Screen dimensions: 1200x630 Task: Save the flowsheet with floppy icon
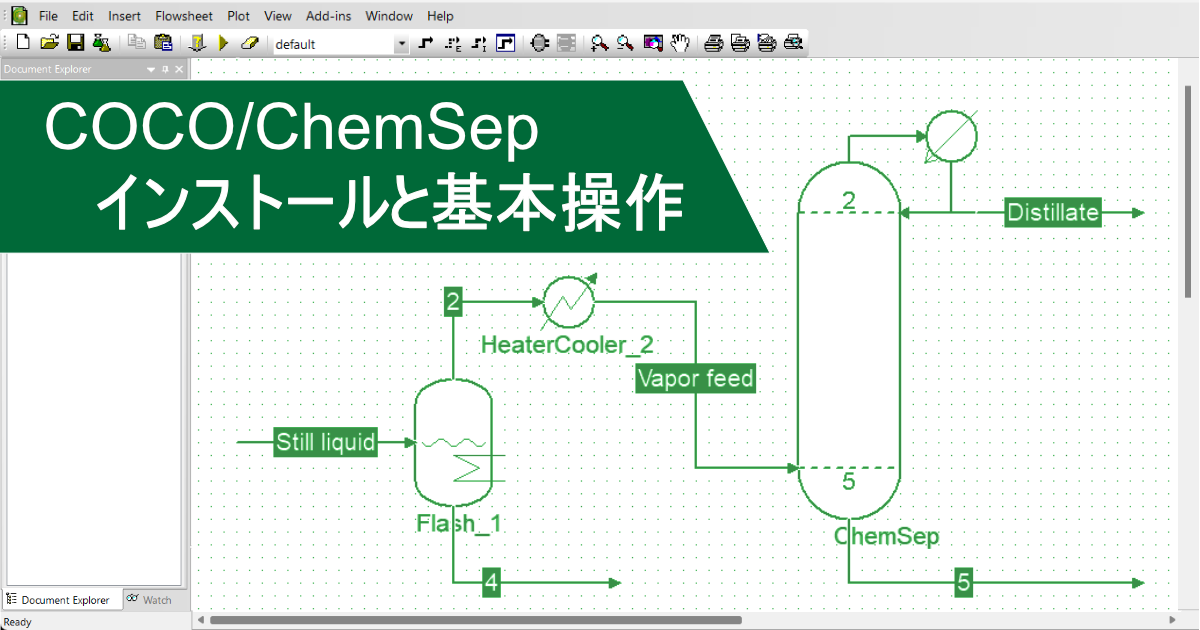point(75,43)
